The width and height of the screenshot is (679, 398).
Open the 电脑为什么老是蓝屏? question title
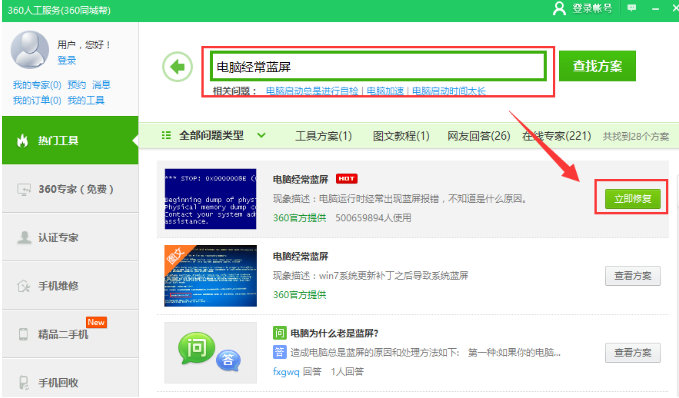click(334, 333)
